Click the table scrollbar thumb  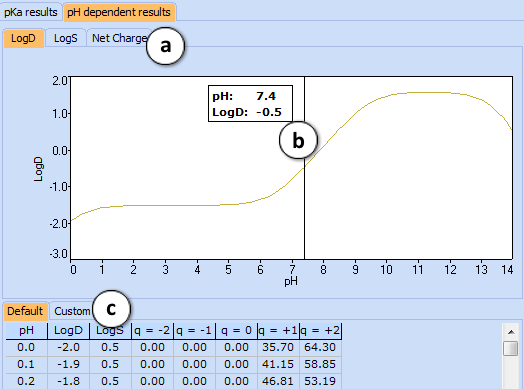[511, 348]
